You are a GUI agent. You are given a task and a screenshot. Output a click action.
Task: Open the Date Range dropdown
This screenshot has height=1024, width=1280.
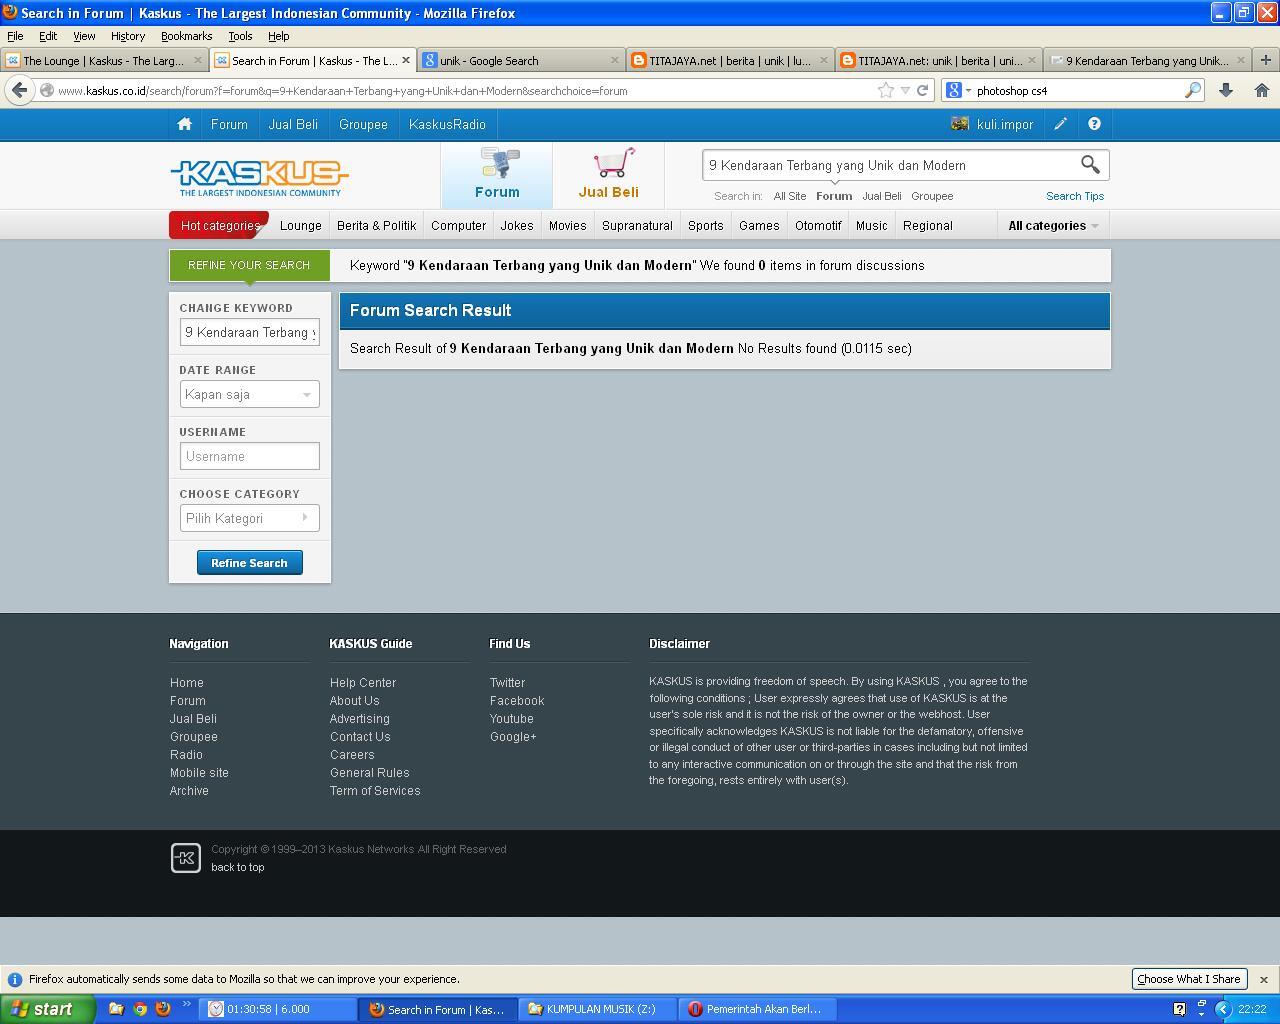pos(249,394)
